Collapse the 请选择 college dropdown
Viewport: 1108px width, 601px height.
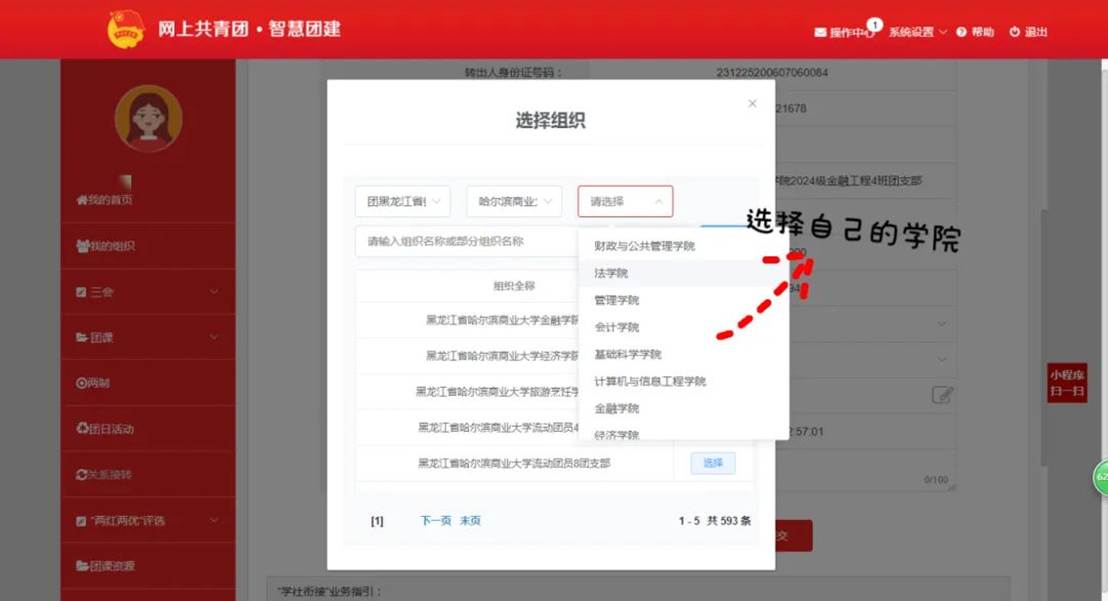(x=625, y=201)
